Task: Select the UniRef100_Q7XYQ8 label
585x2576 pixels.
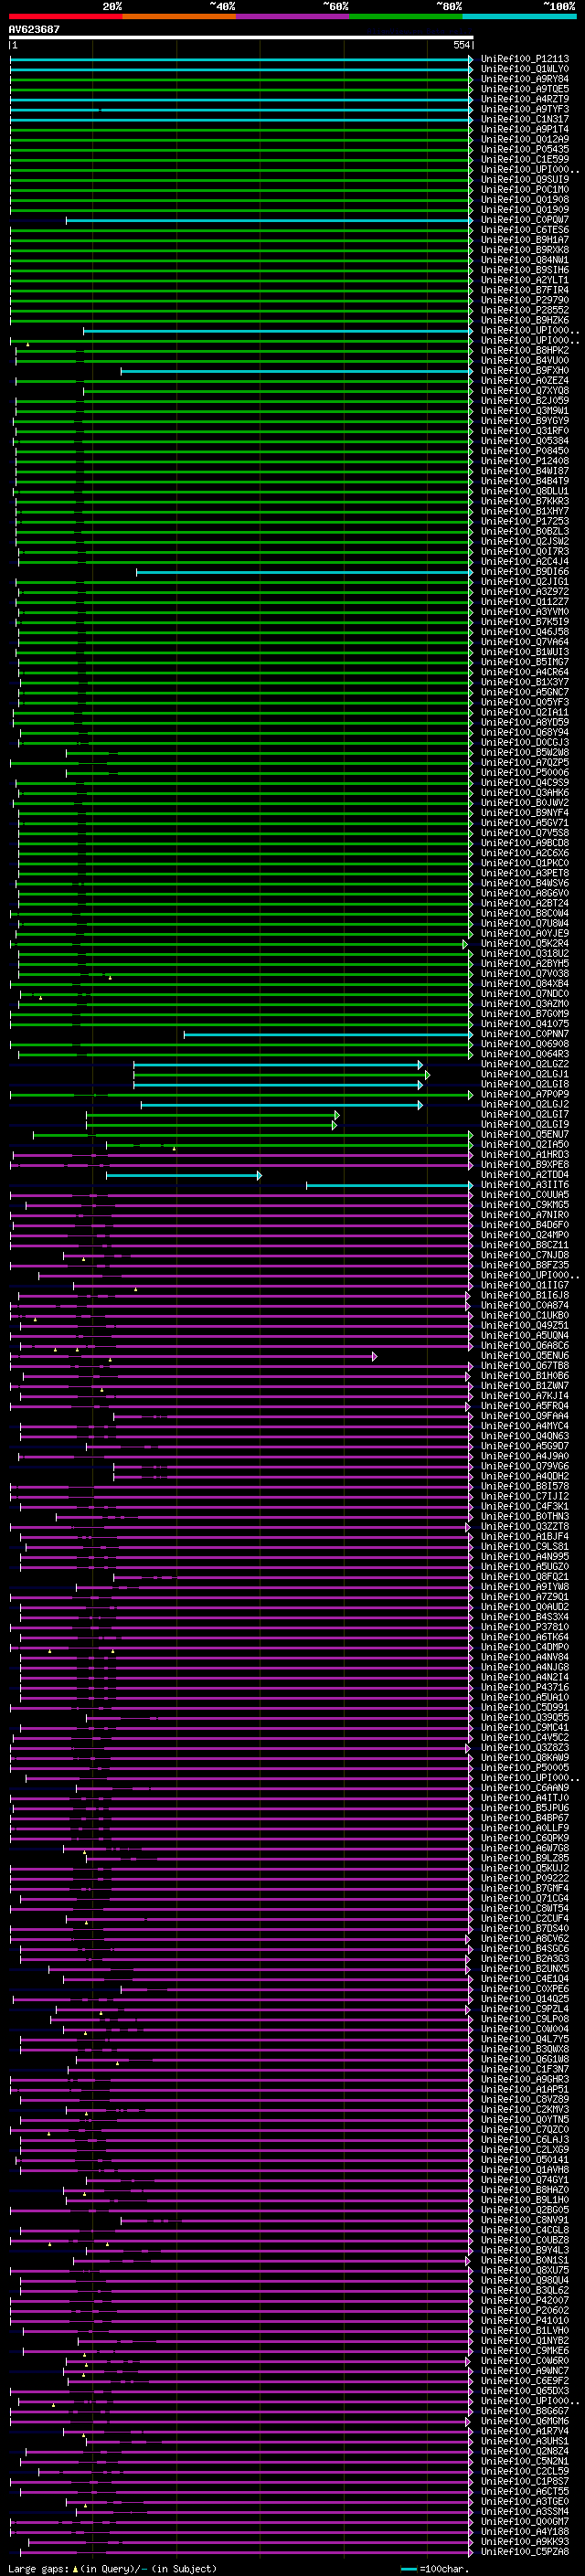Action: (x=525, y=391)
